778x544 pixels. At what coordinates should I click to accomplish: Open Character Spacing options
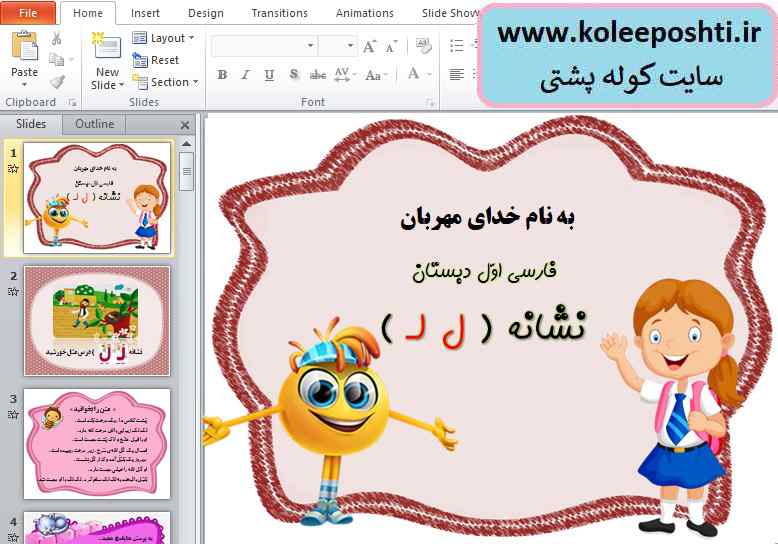344,75
